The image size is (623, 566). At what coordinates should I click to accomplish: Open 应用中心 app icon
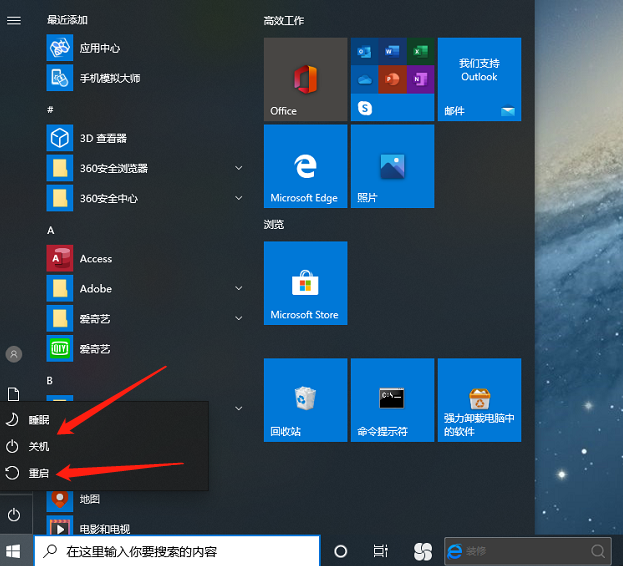point(60,48)
